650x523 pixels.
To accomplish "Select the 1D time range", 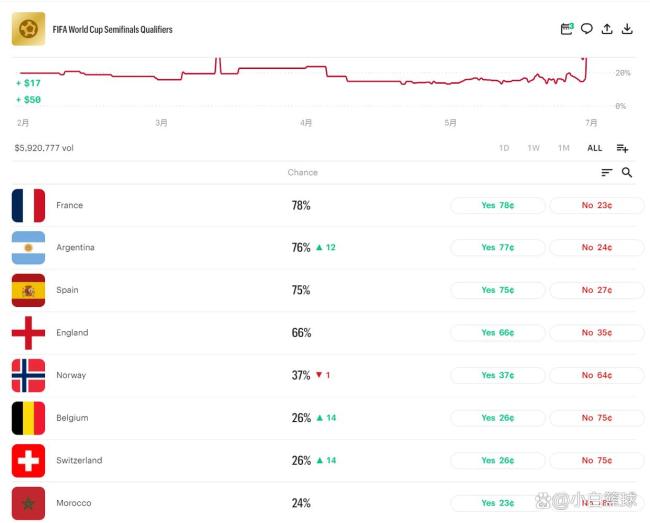I will point(504,148).
